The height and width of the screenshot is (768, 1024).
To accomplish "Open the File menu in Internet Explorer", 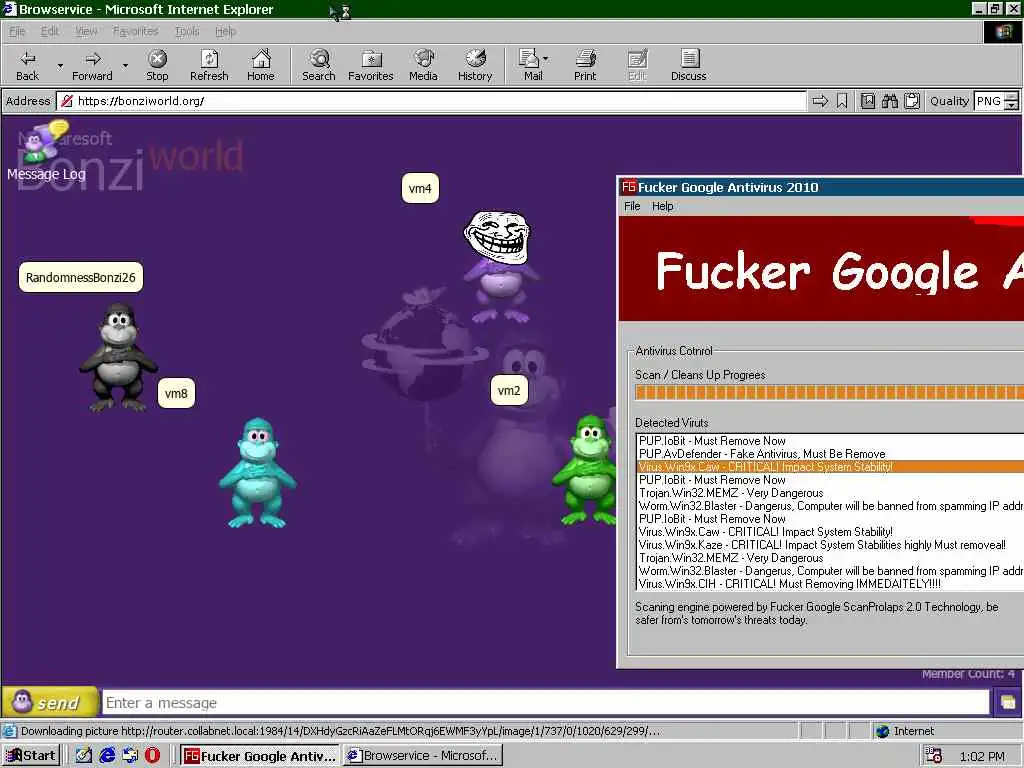I will point(17,31).
